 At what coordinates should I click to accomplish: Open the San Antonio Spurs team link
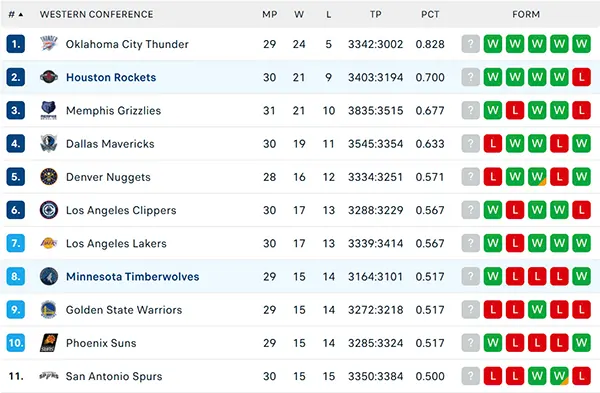114,376
